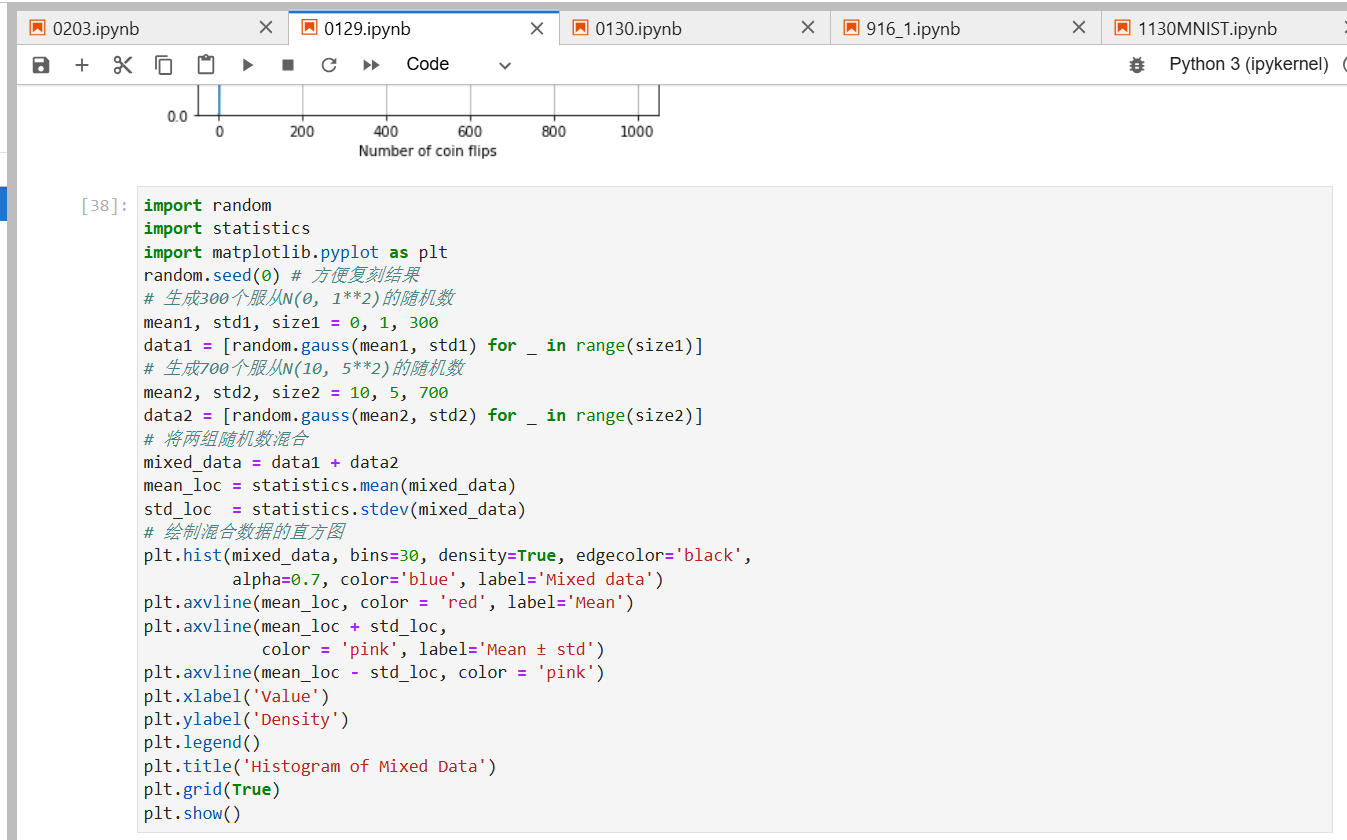Image resolution: width=1347 pixels, height=840 pixels.
Task: Click the Python 3 (ipykernel) kernel name
Action: (x=1249, y=65)
